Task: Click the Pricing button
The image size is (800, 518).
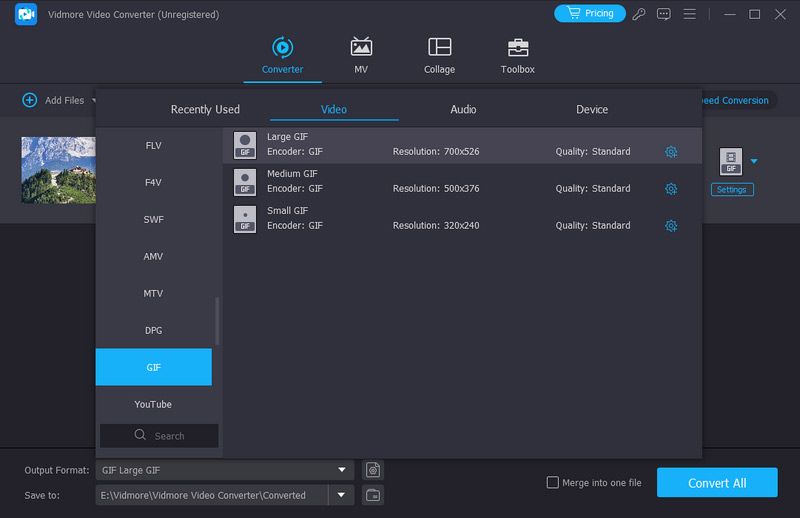Action: pyautogui.click(x=589, y=14)
